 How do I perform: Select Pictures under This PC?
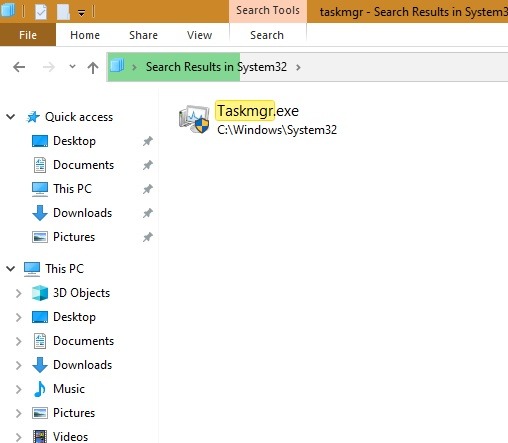pos(74,413)
